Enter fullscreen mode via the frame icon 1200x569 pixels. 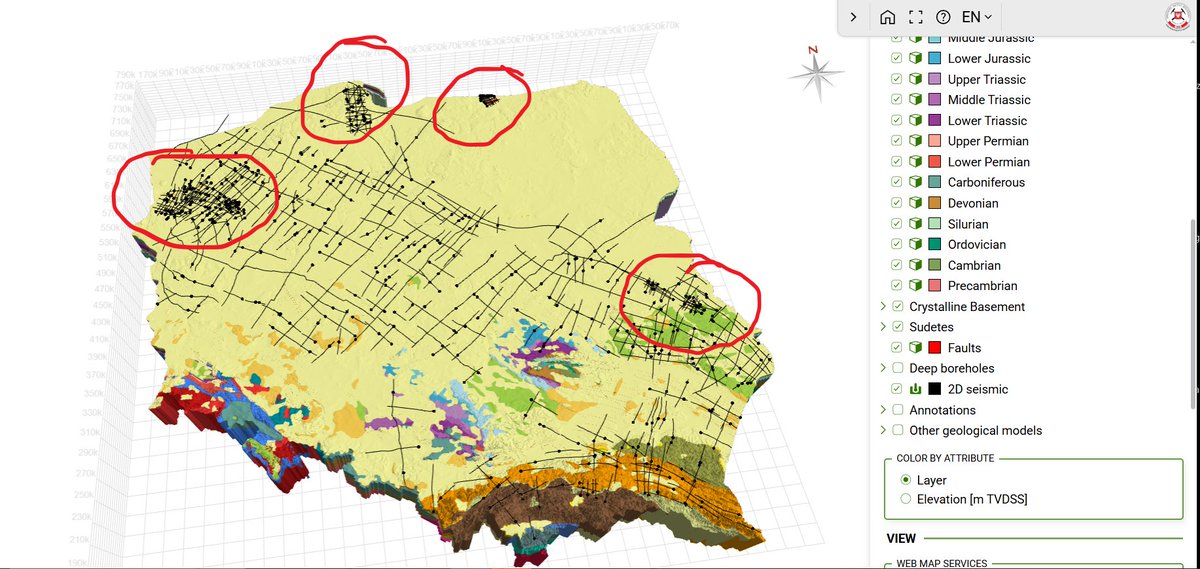point(915,17)
